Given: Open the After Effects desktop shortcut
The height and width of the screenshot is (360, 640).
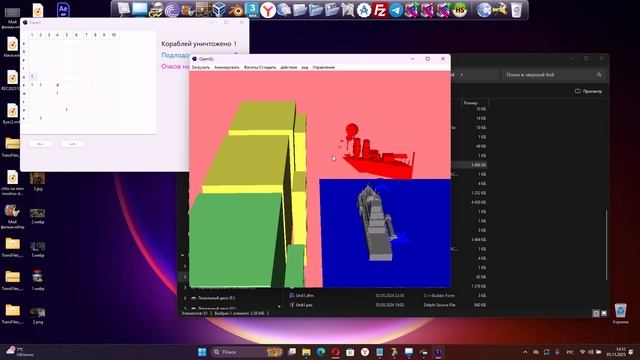Looking at the screenshot, I should 63,10.
